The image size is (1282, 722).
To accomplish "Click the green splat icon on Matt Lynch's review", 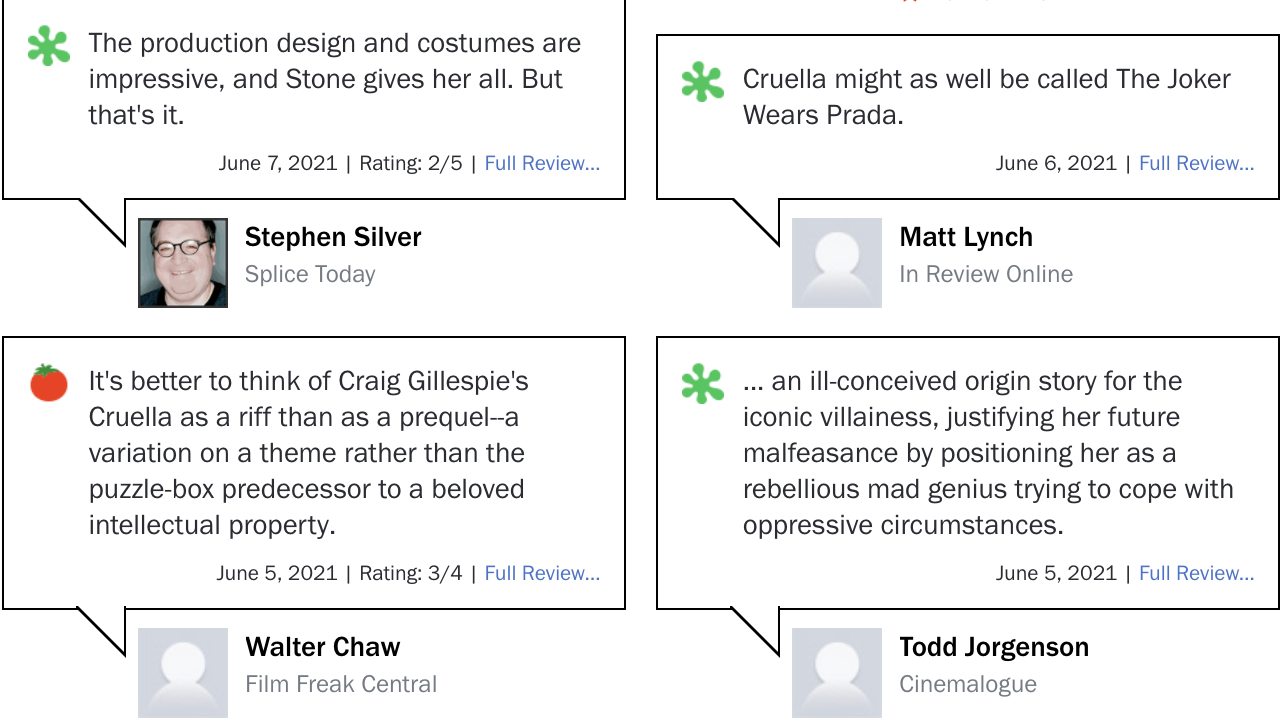I will click(x=703, y=82).
